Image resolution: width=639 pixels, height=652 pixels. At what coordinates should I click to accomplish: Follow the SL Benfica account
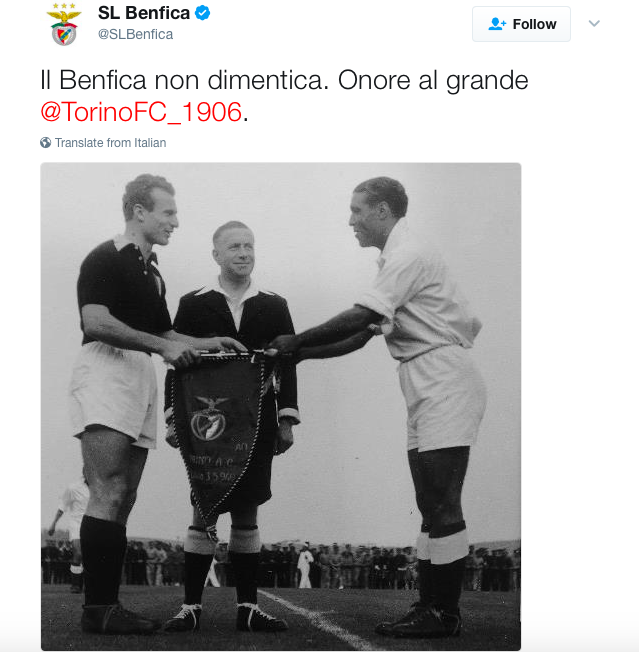click(x=521, y=24)
